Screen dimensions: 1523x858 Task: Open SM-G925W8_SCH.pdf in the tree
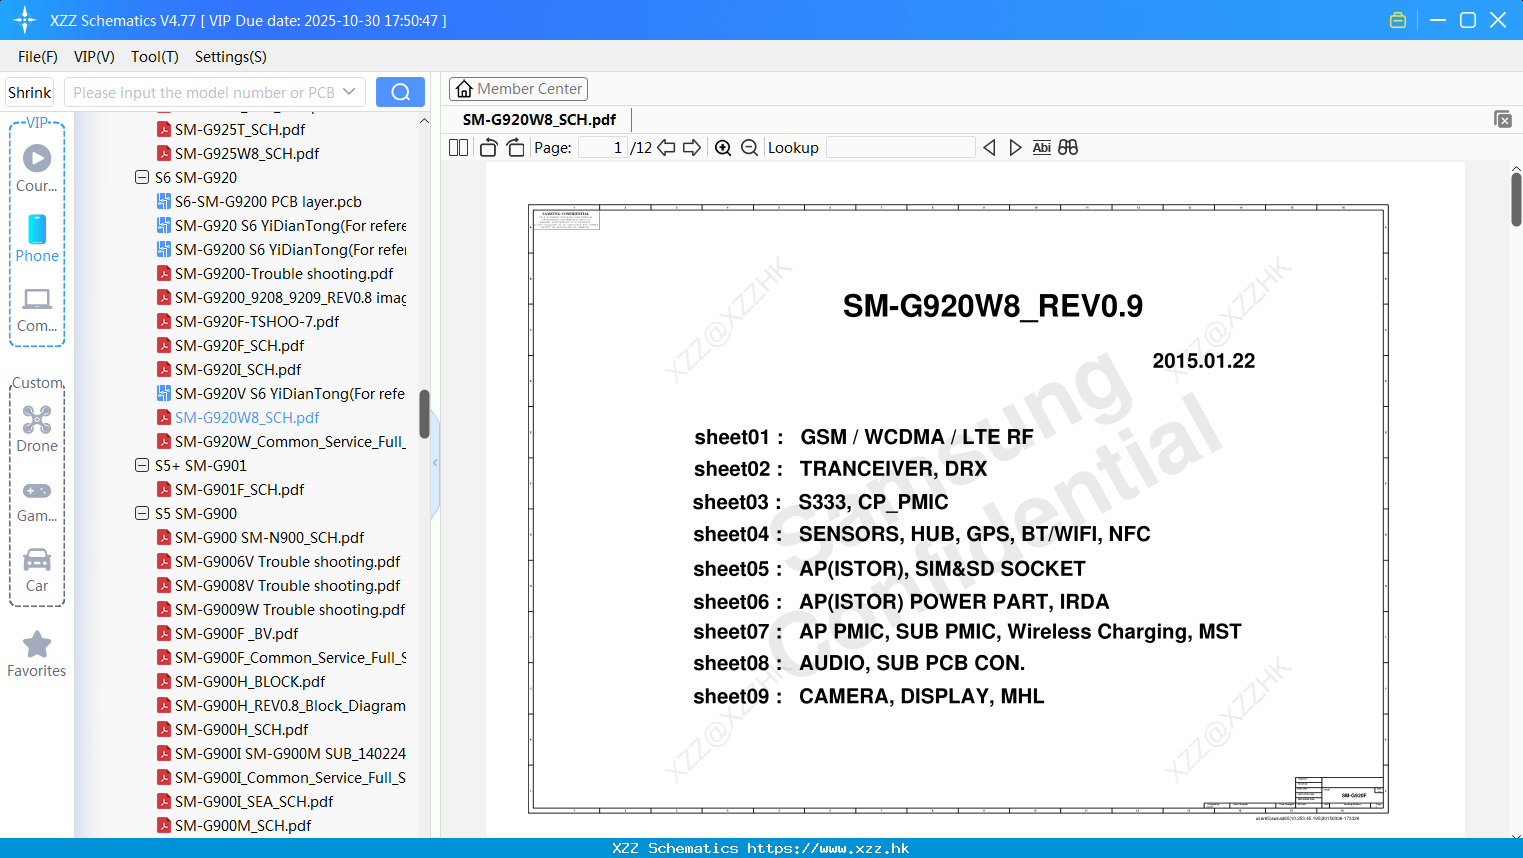[247, 153]
